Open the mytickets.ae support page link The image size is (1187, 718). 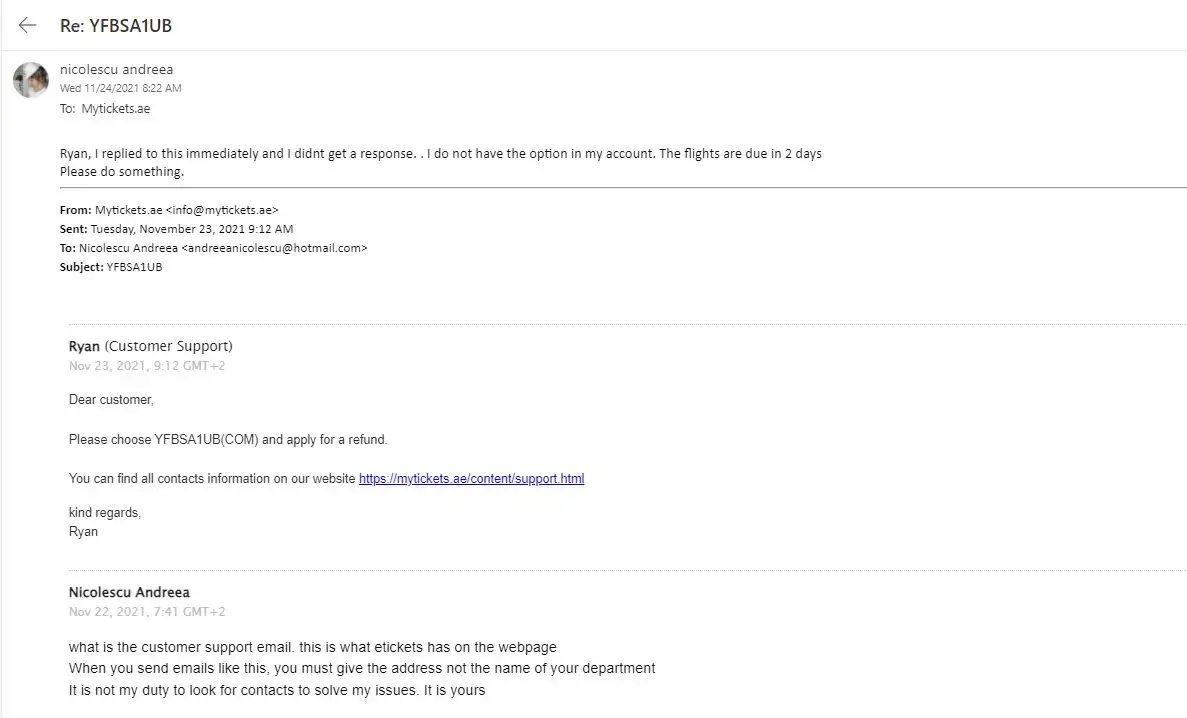[x=471, y=479]
